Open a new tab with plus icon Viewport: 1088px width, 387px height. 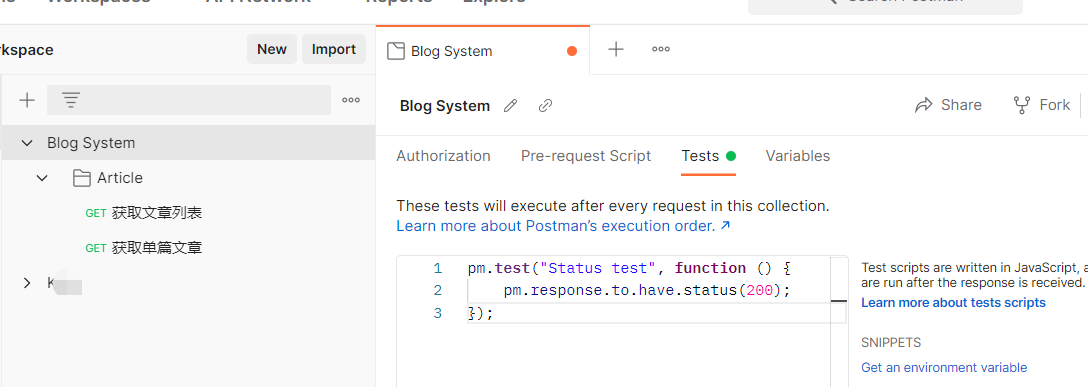(615, 49)
